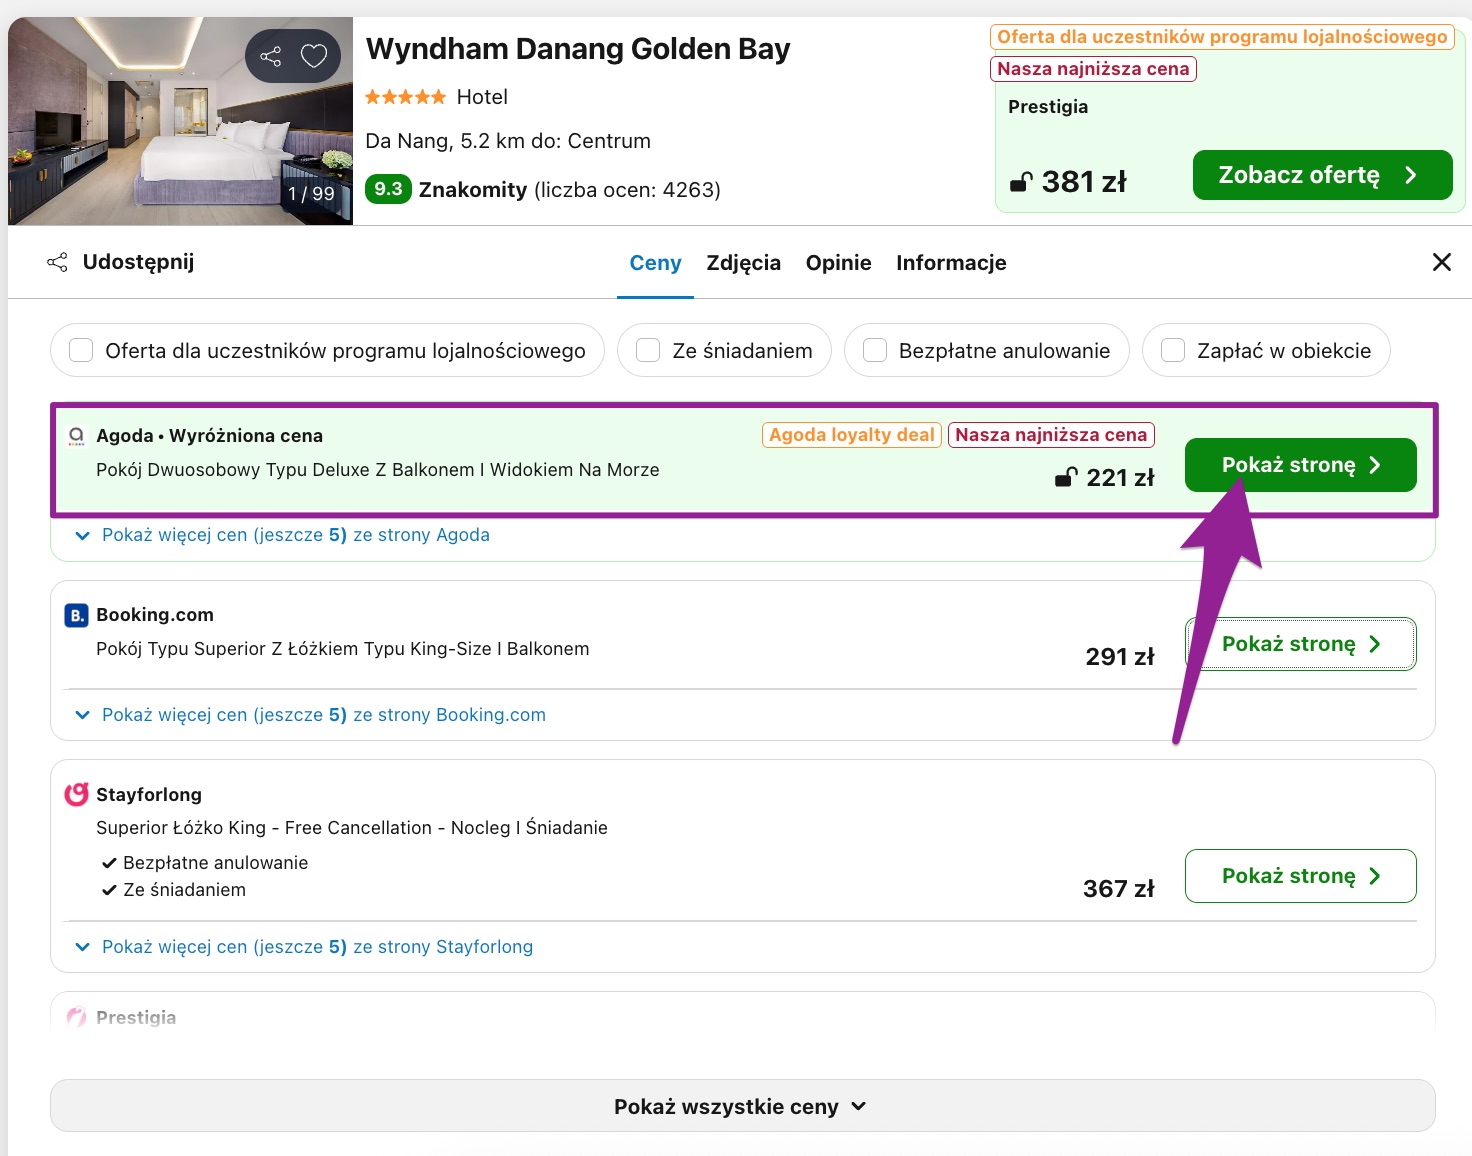Screen dimensions: 1472x1156
Task: Open the Opinie tab
Action: point(838,263)
